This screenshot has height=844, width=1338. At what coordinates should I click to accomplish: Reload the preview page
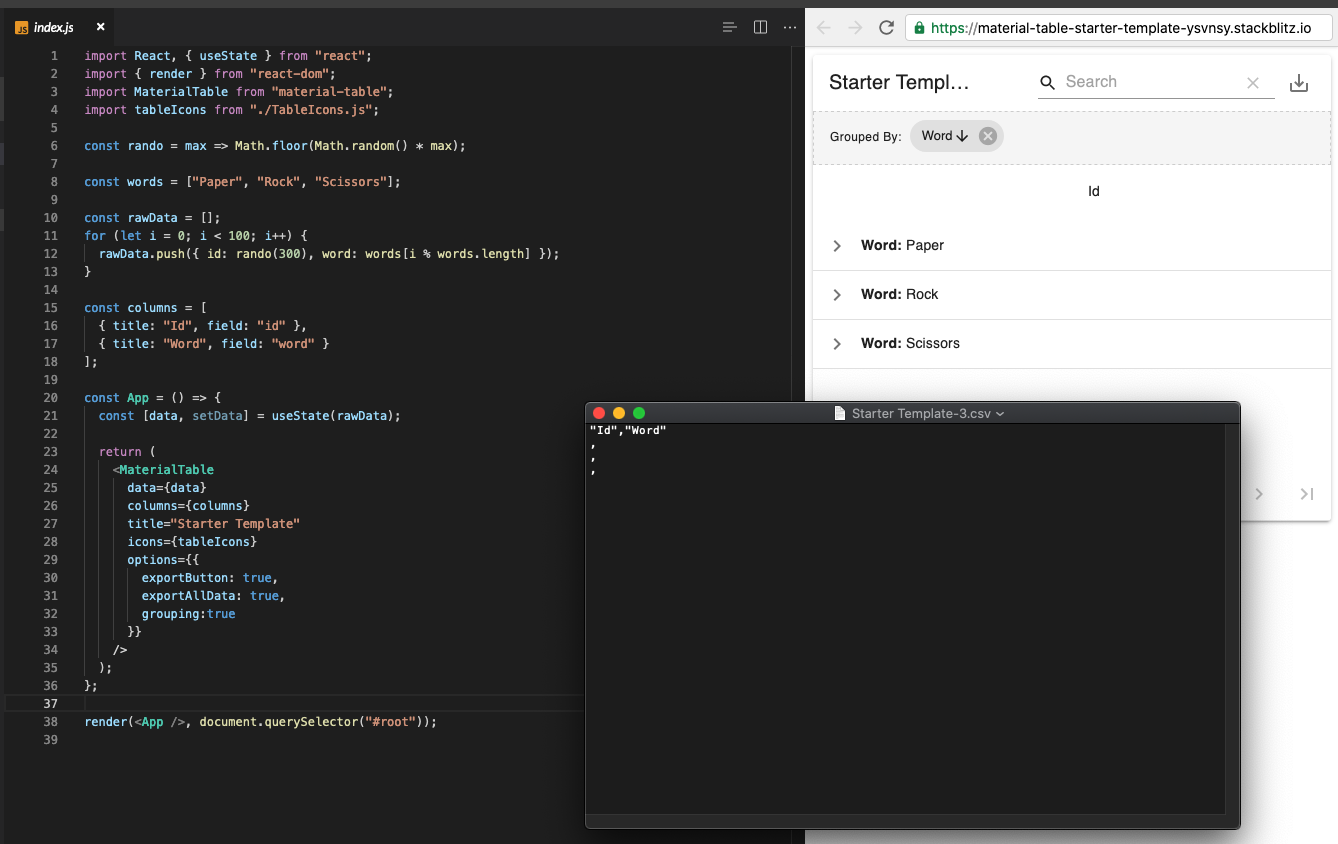point(887,27)
